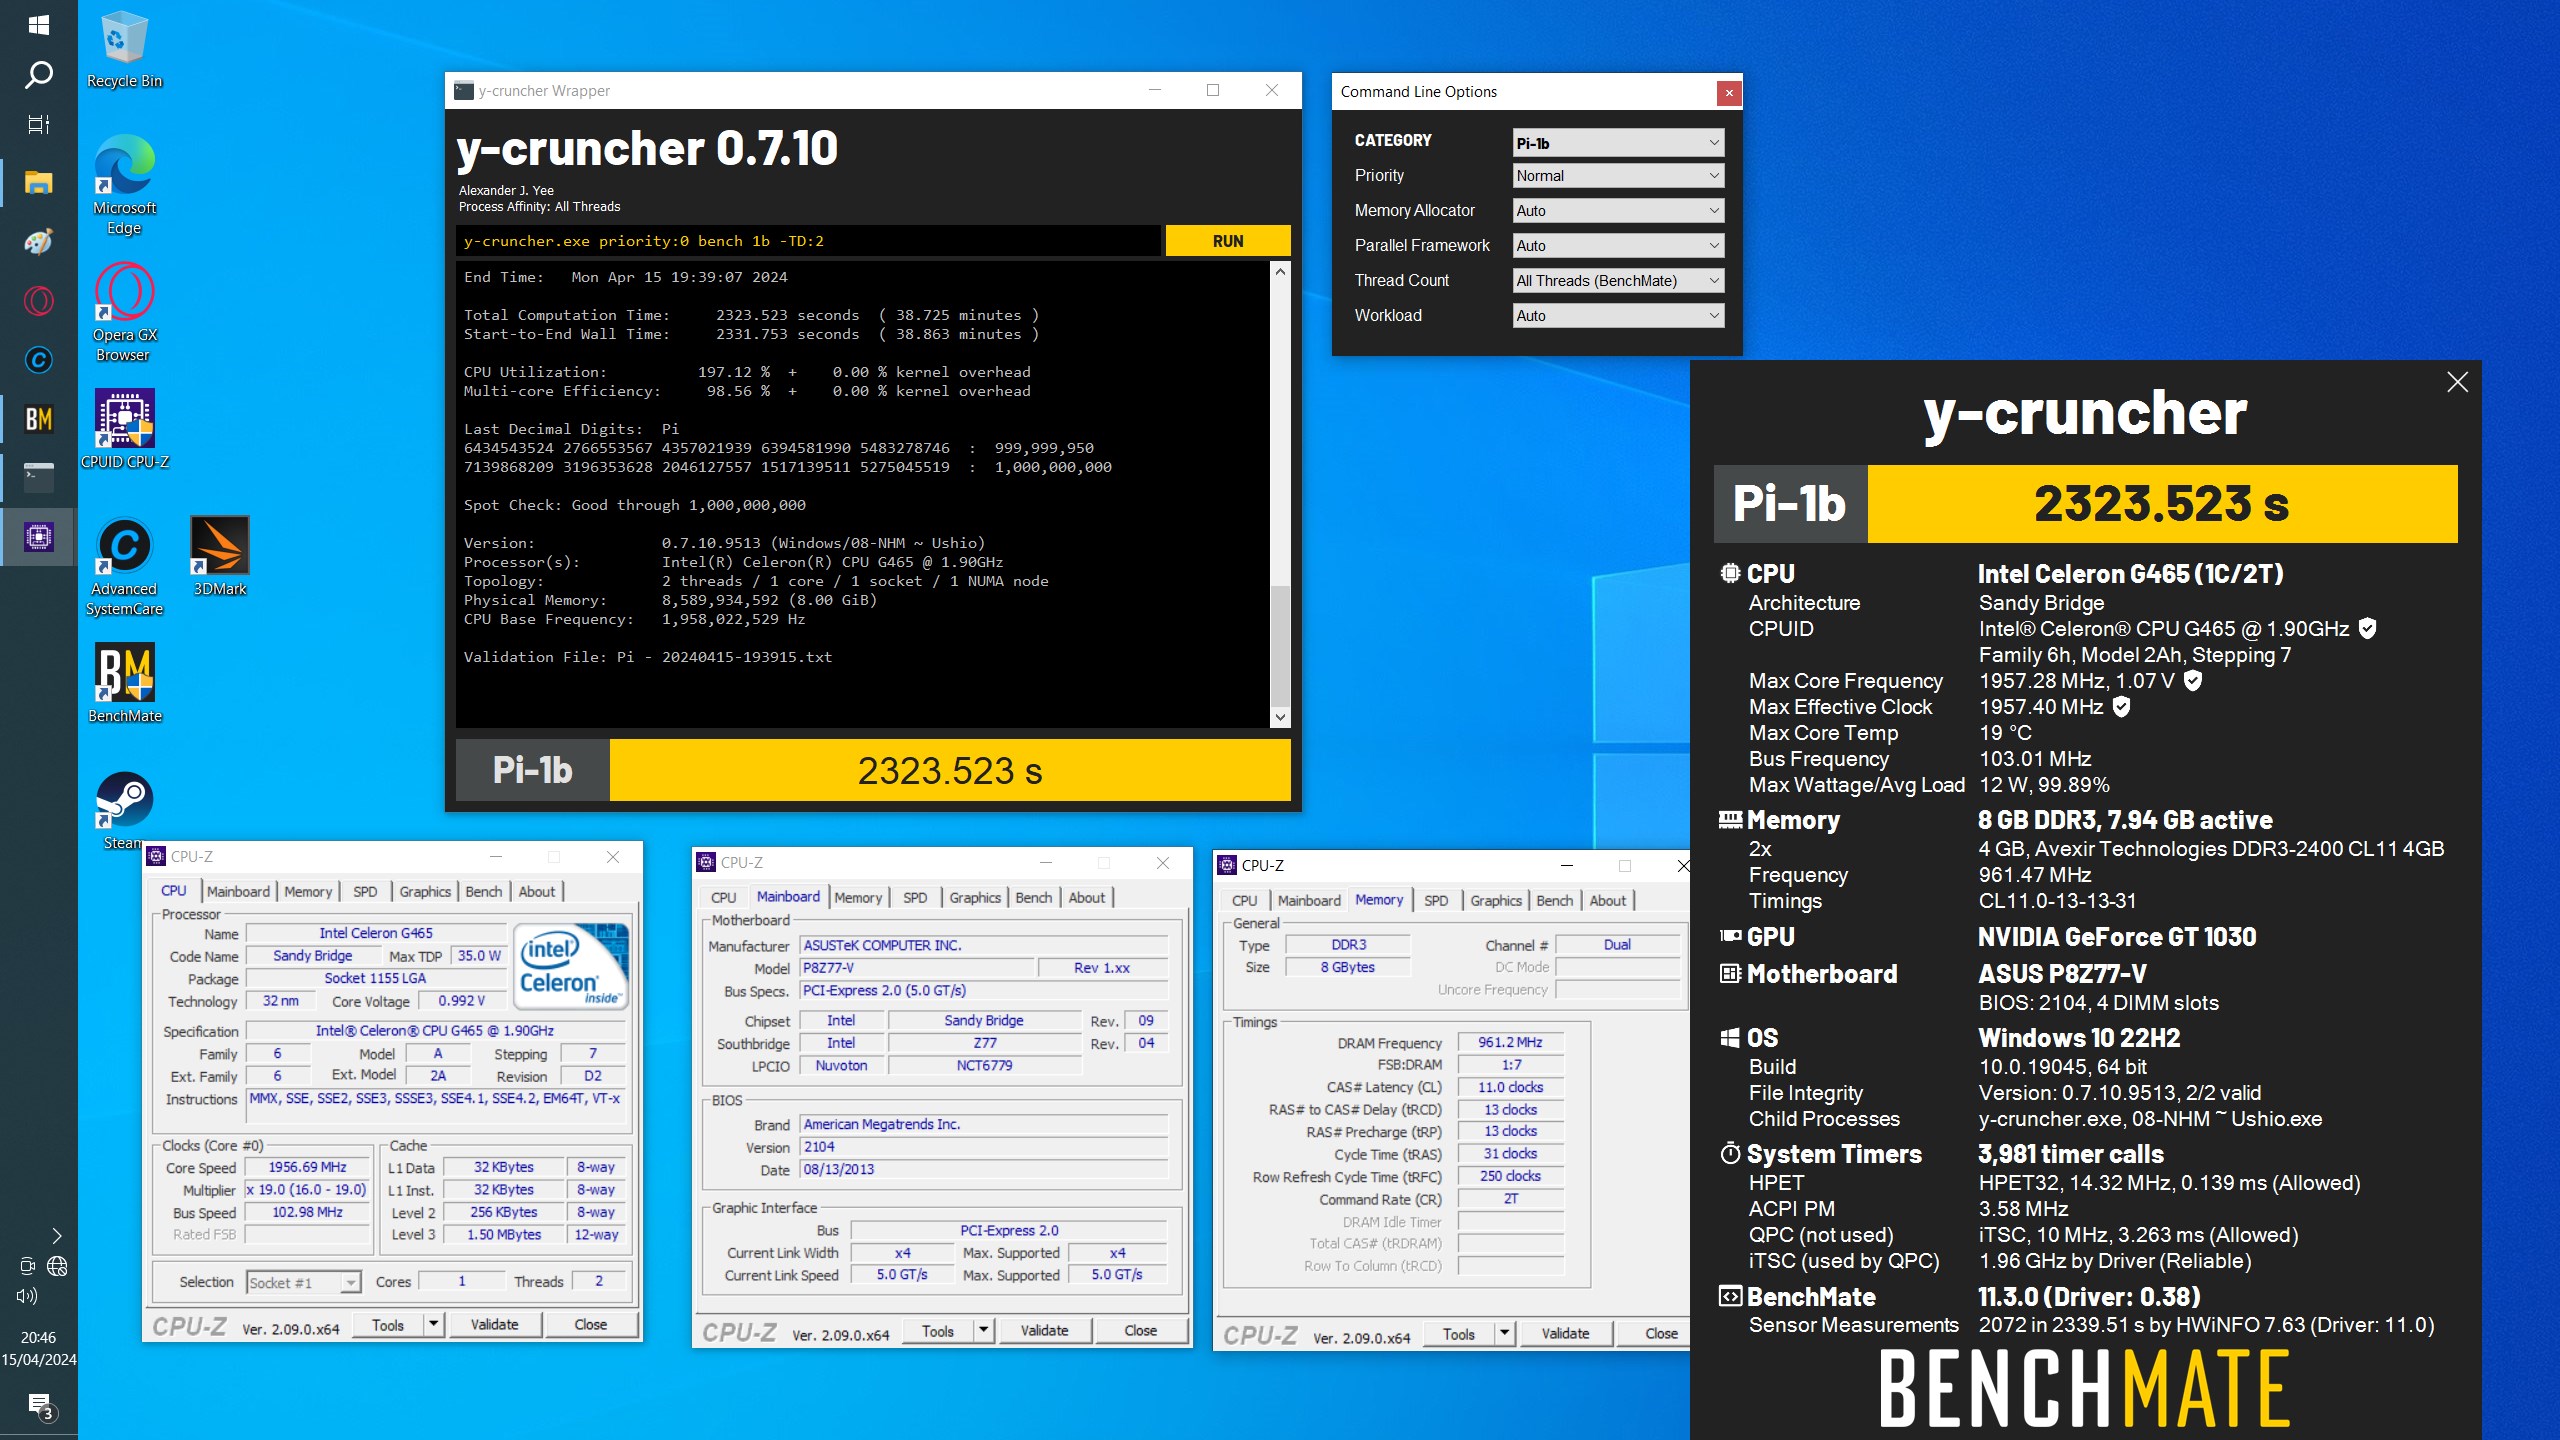Open the Priority dropdown set to Normal
The height and width of the screenshot is (1440, 2560).
[x=1617, y=176]
